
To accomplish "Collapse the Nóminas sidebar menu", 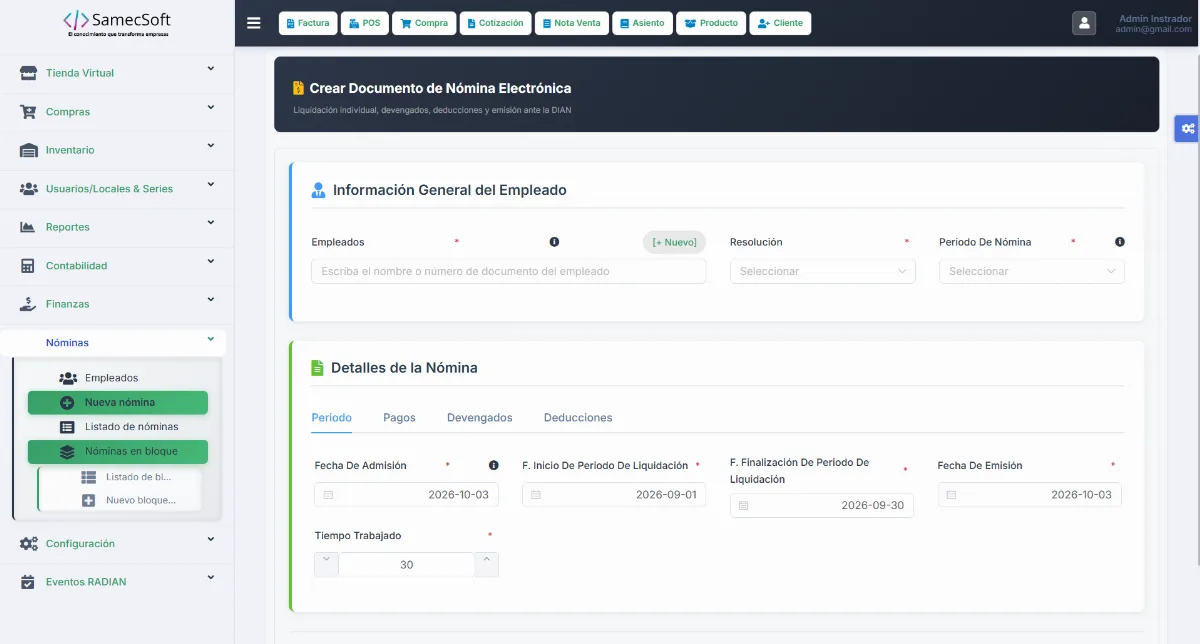I will click(113, 343).
